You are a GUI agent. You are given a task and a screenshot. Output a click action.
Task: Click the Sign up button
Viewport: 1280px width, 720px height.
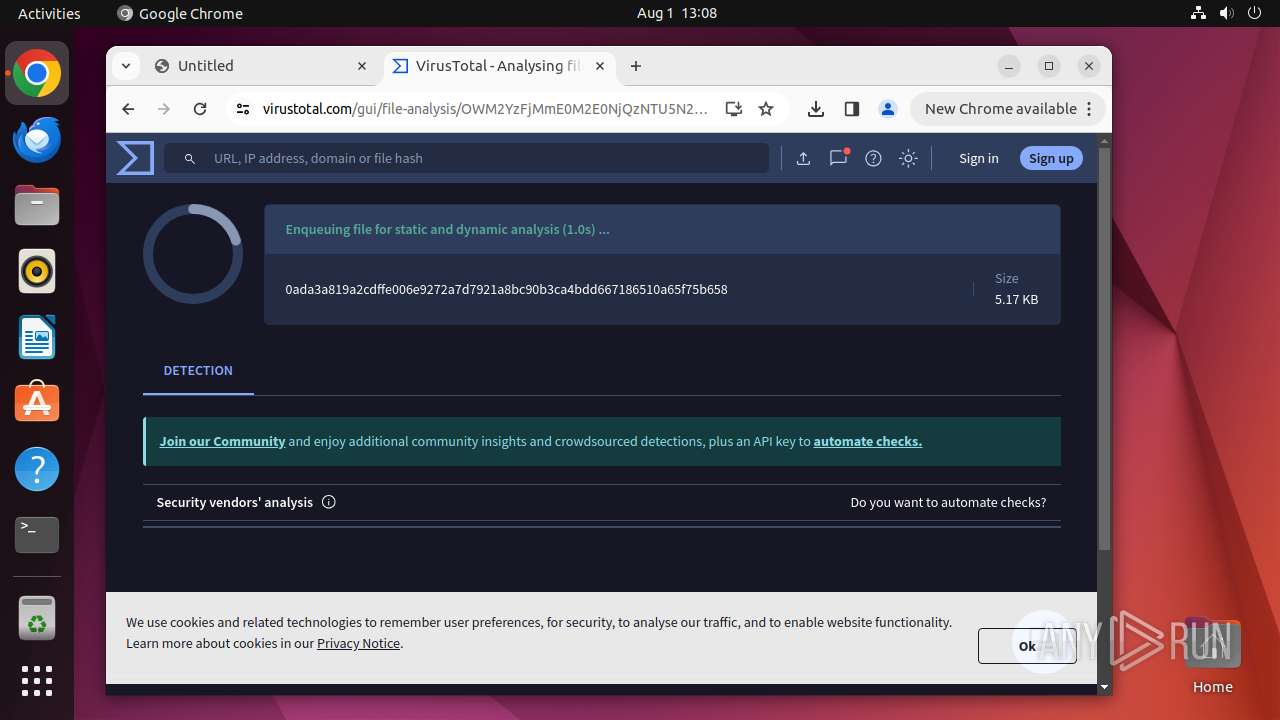(x=1051, y=158)
